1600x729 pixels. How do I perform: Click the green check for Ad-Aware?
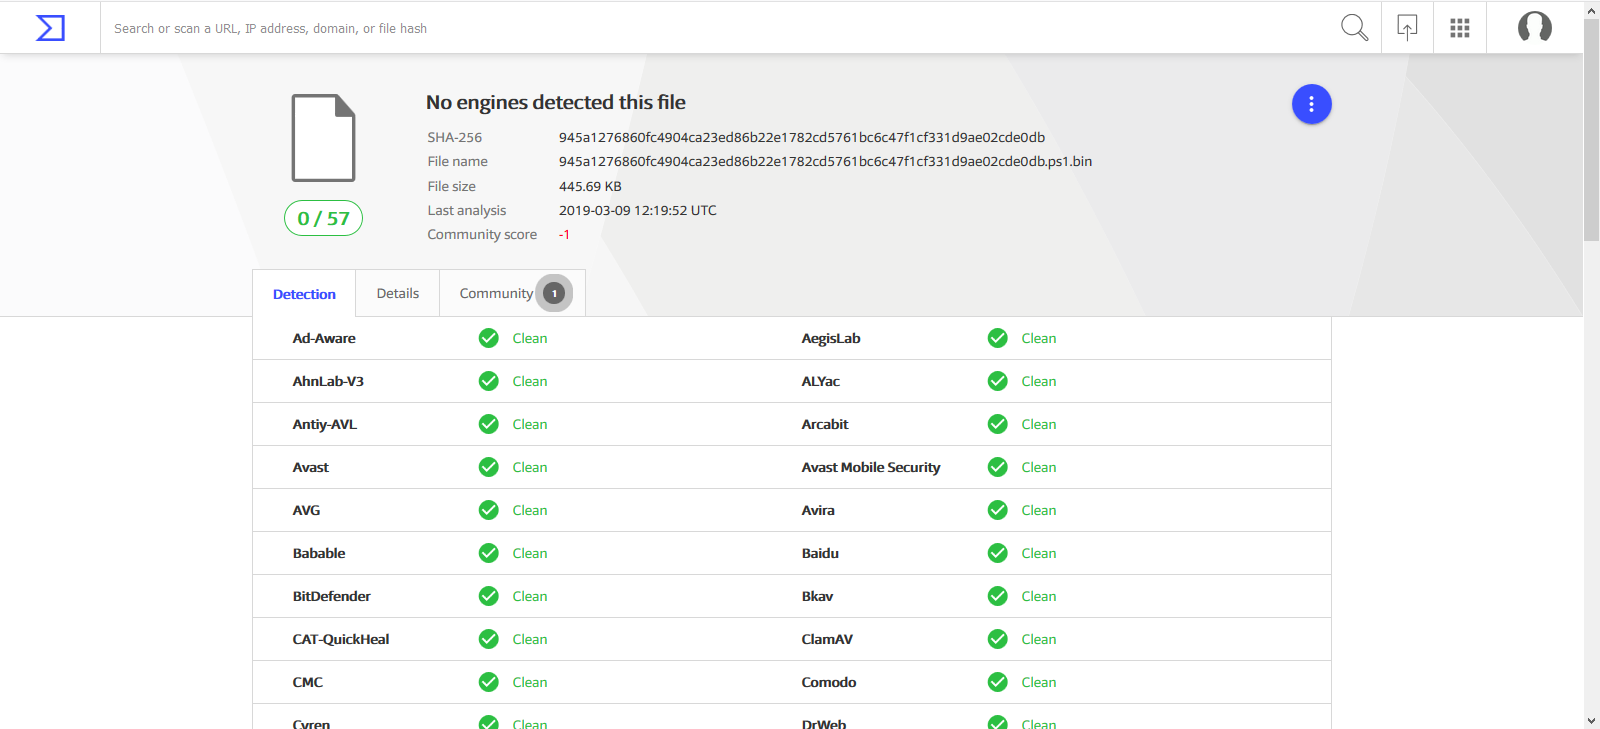[488, 338]
